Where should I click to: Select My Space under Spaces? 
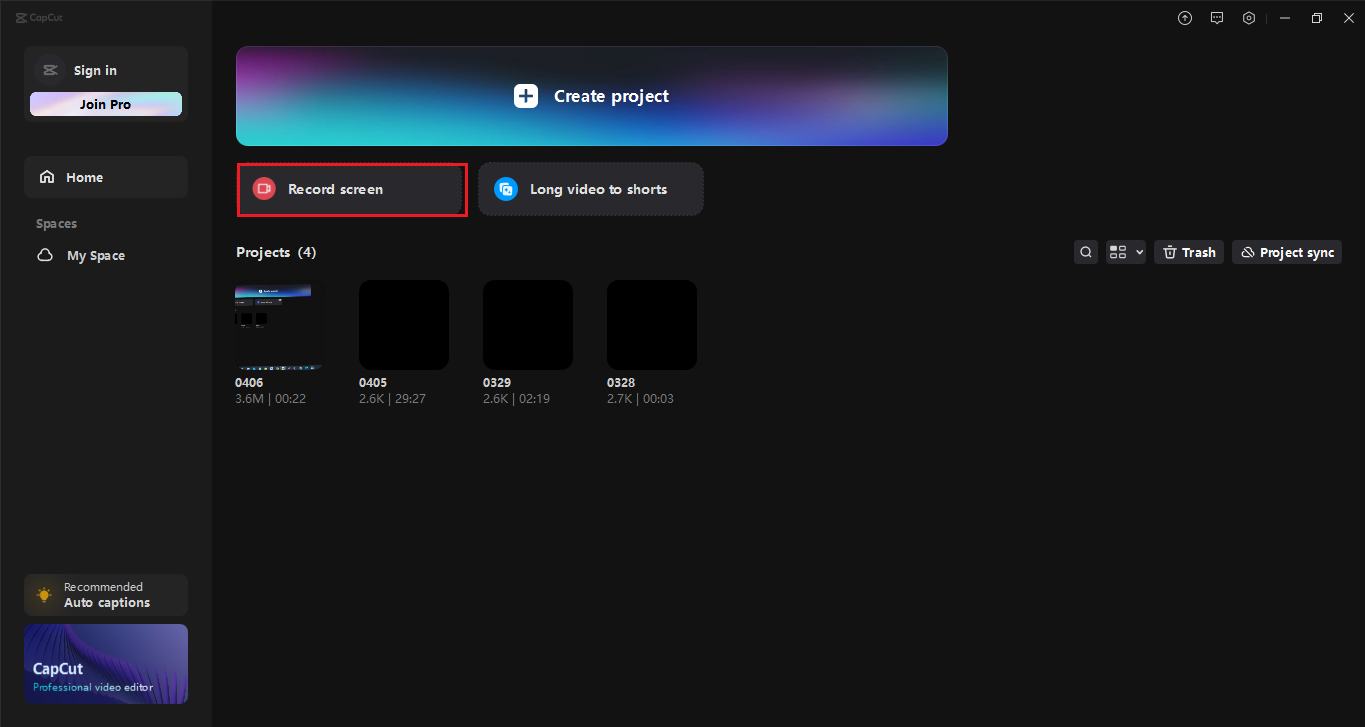pyautogui.click(x=97, y=255)
